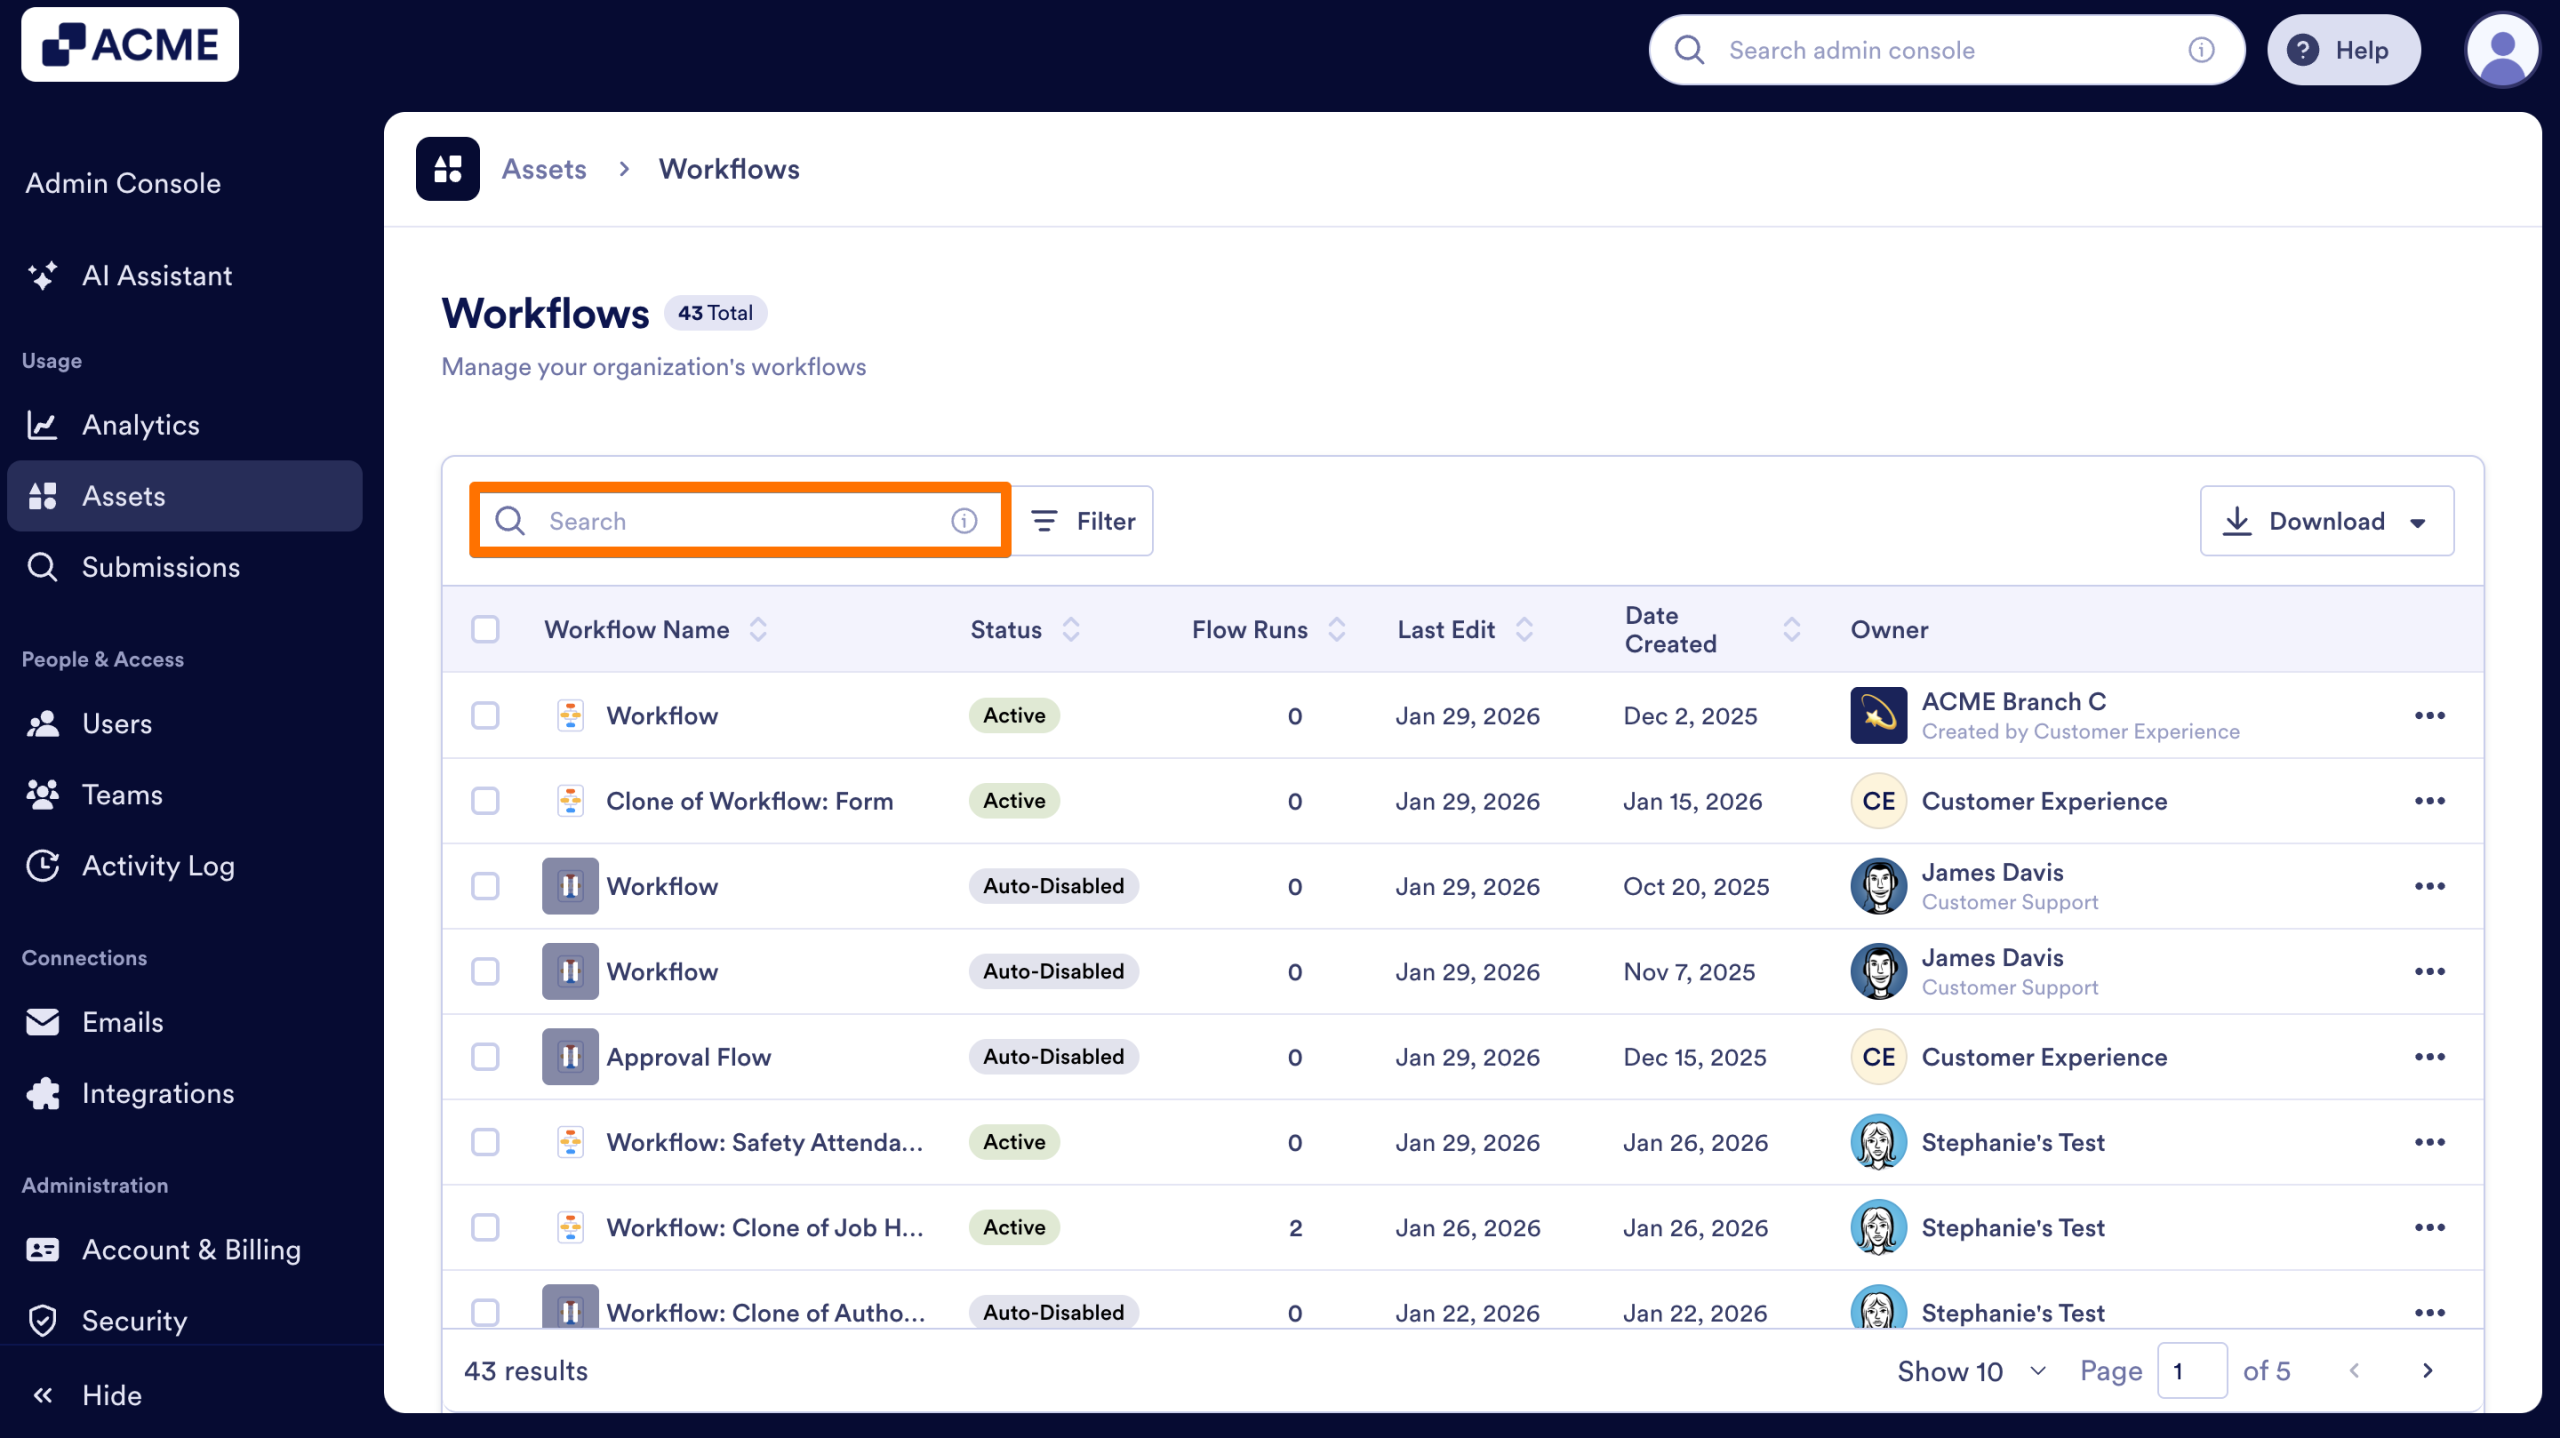The height and width of the screenshot is (1438, 2560).
Task: Open the Activity Log
Action: 158,866
